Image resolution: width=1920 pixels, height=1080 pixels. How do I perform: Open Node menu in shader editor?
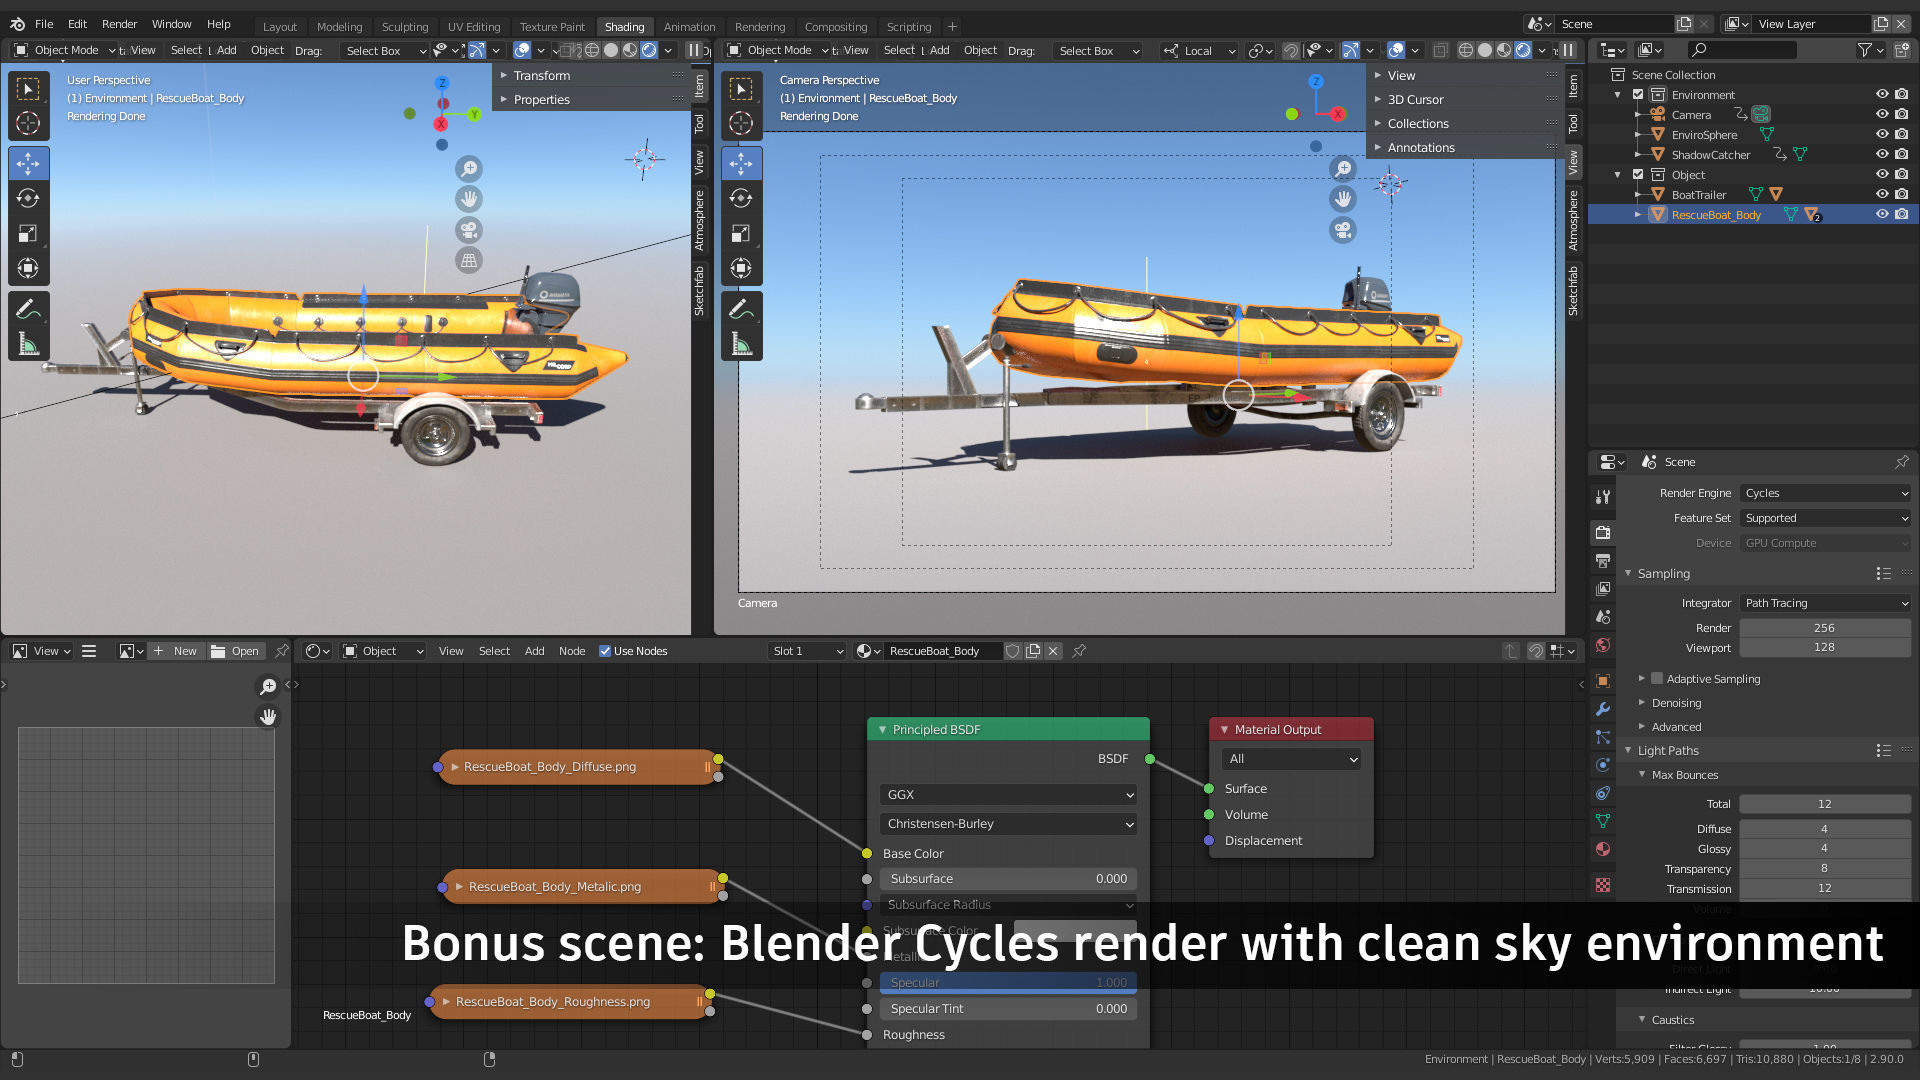(x=572, y=651)
